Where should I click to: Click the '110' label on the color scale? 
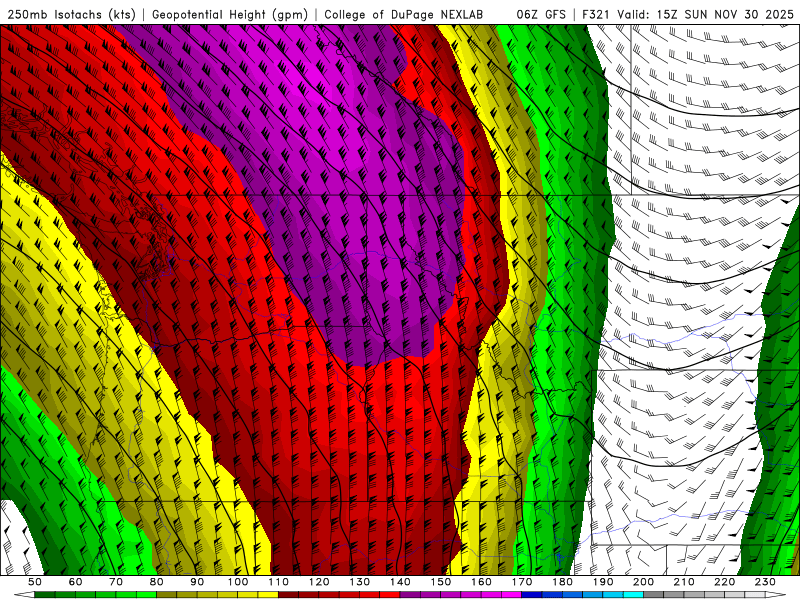coord(279,582)
